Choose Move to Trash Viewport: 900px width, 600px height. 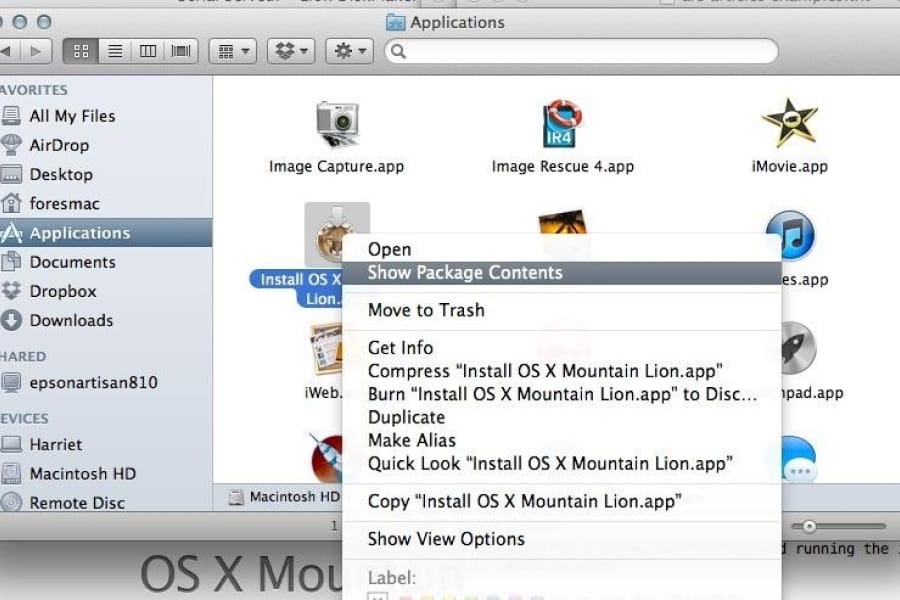click(x=561, y=310)
